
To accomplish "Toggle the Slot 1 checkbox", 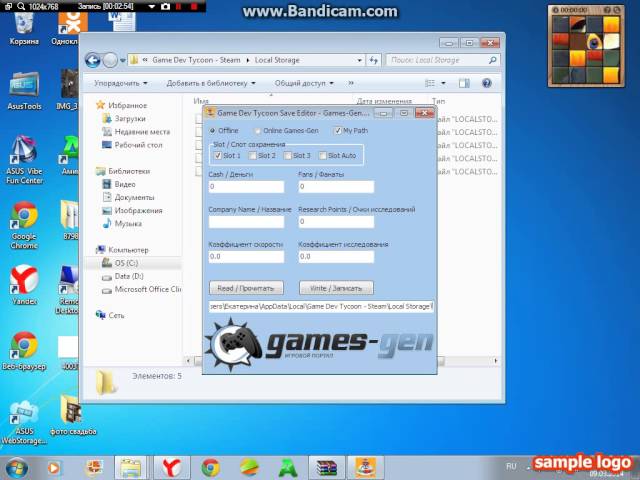I will coord(218,156).
